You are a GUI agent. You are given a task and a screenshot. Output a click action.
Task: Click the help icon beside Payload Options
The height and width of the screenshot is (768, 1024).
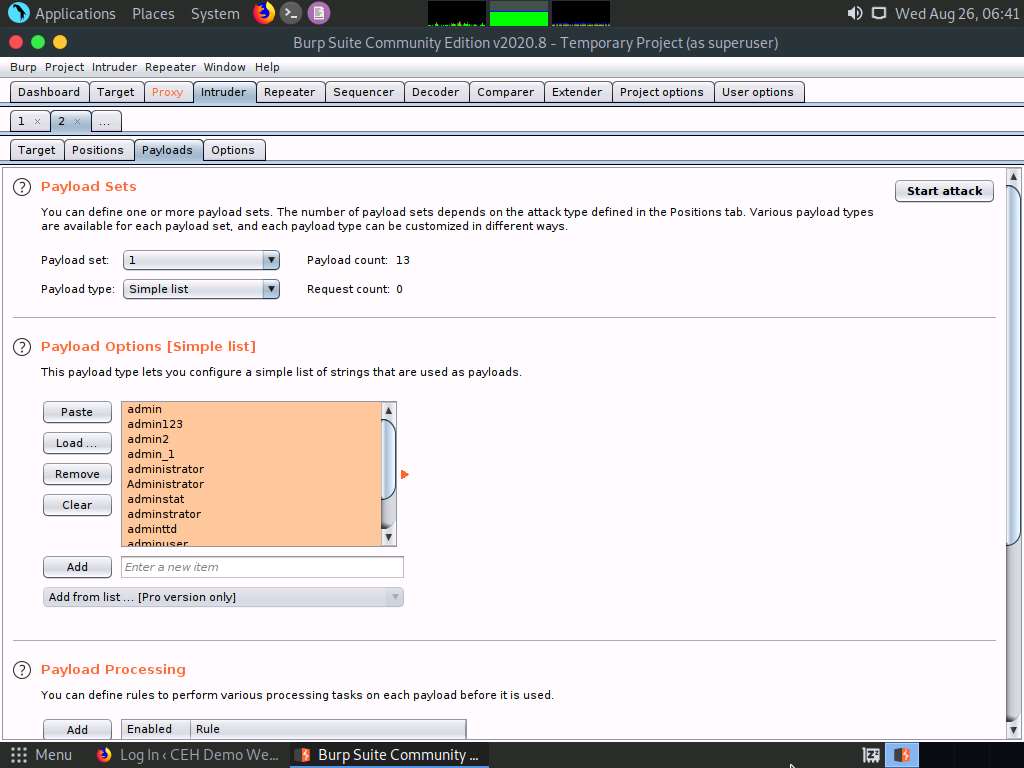point(22,346)
